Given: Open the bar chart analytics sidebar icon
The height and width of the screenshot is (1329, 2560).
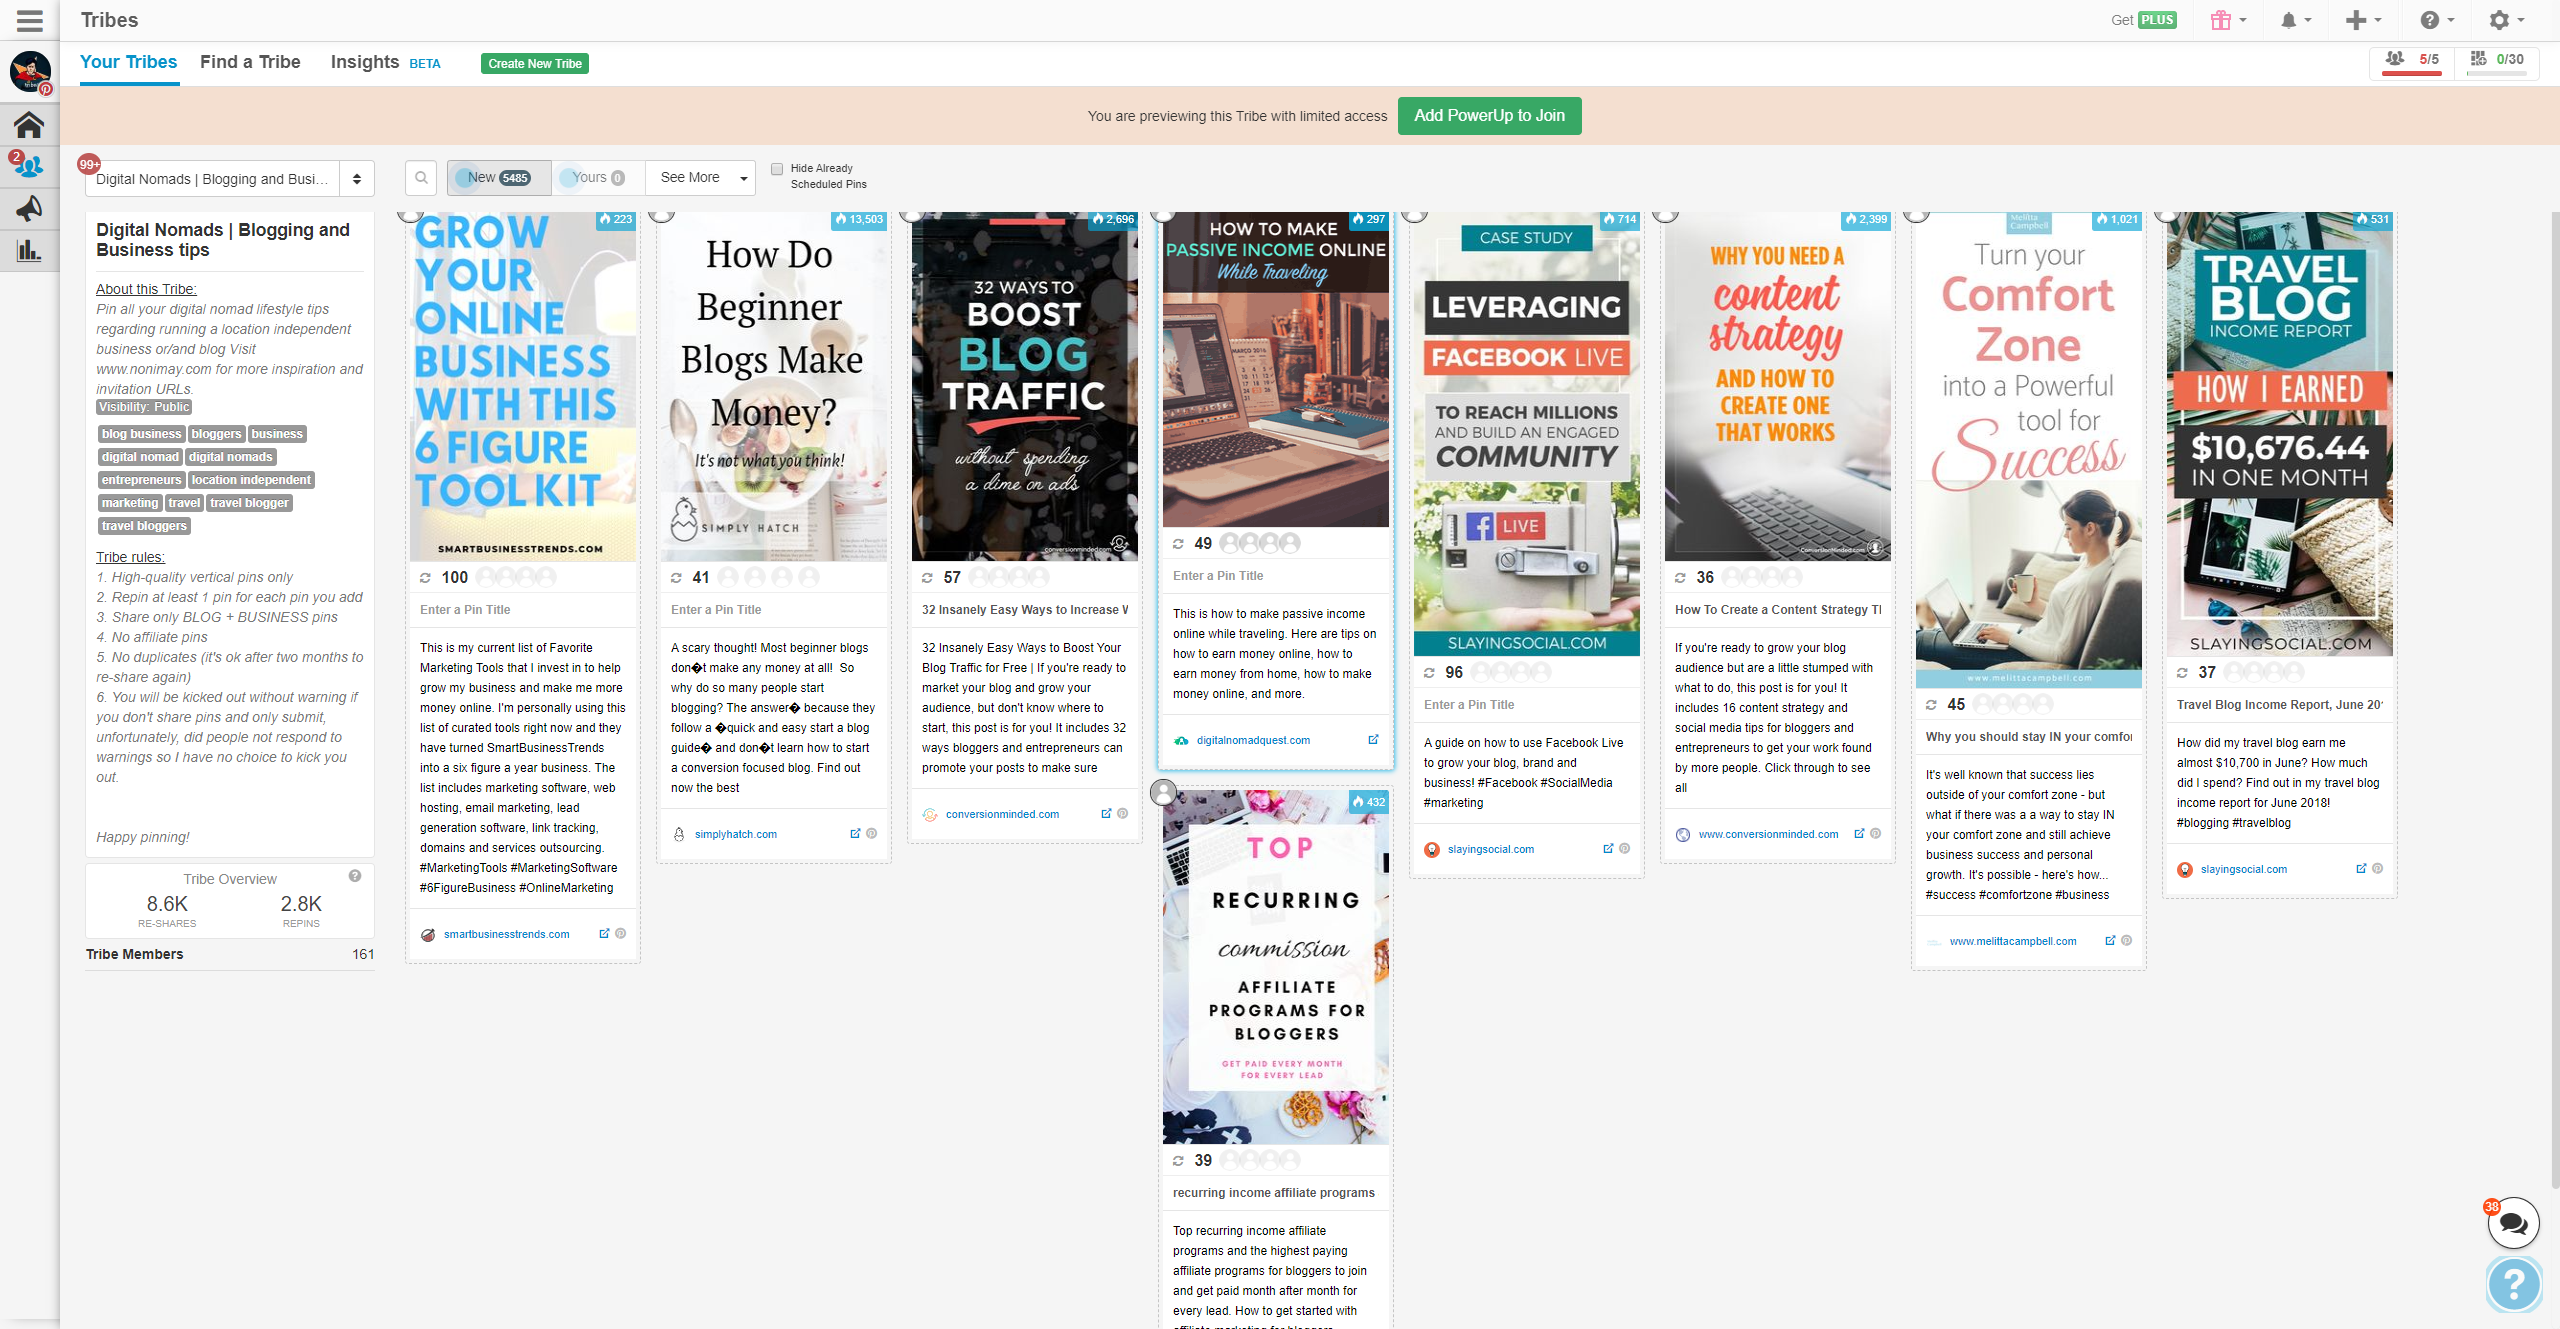Looking at the screenshot, I should pyautogui.click(x=29, y=250).
